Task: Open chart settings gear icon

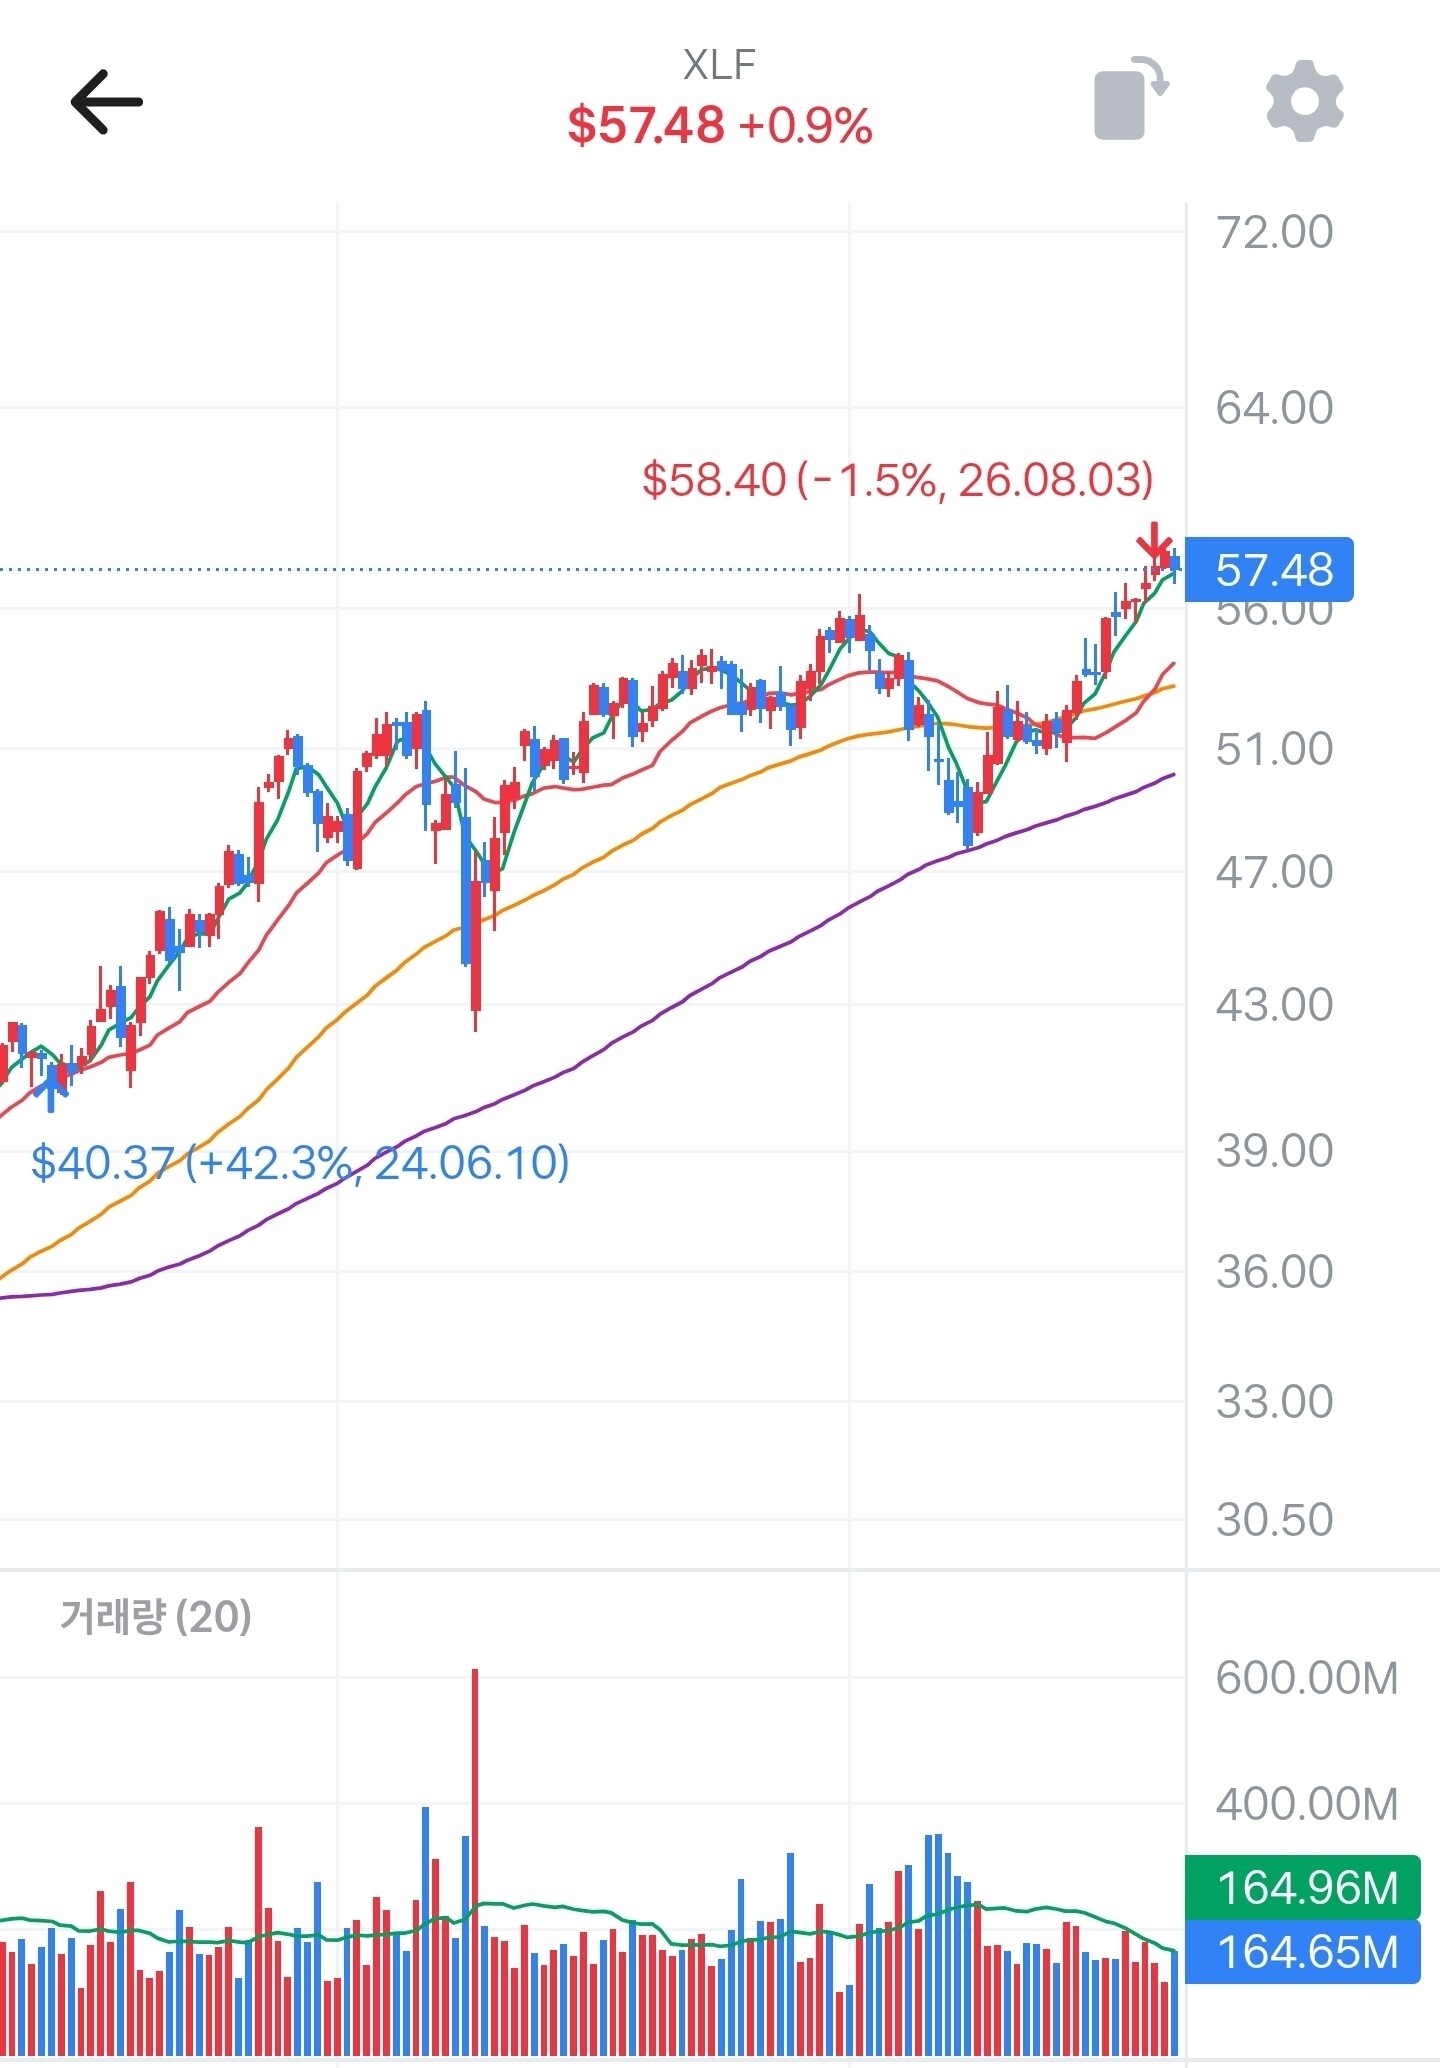Action: 1304,101
